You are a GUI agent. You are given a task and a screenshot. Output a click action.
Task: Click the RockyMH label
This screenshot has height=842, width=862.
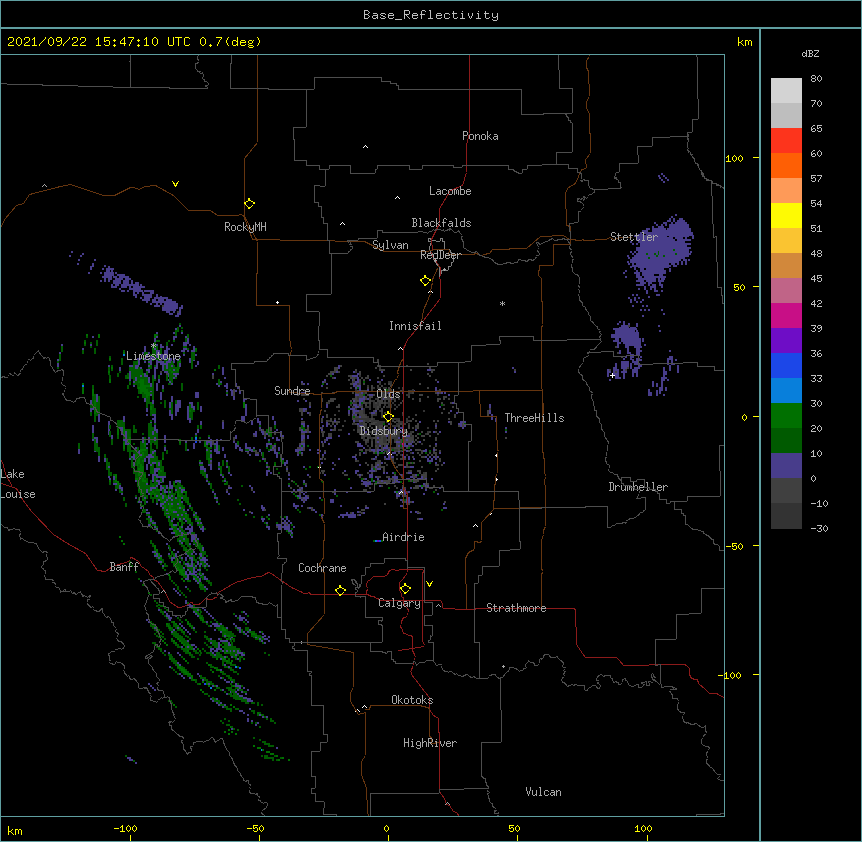[x=245, y=227]
